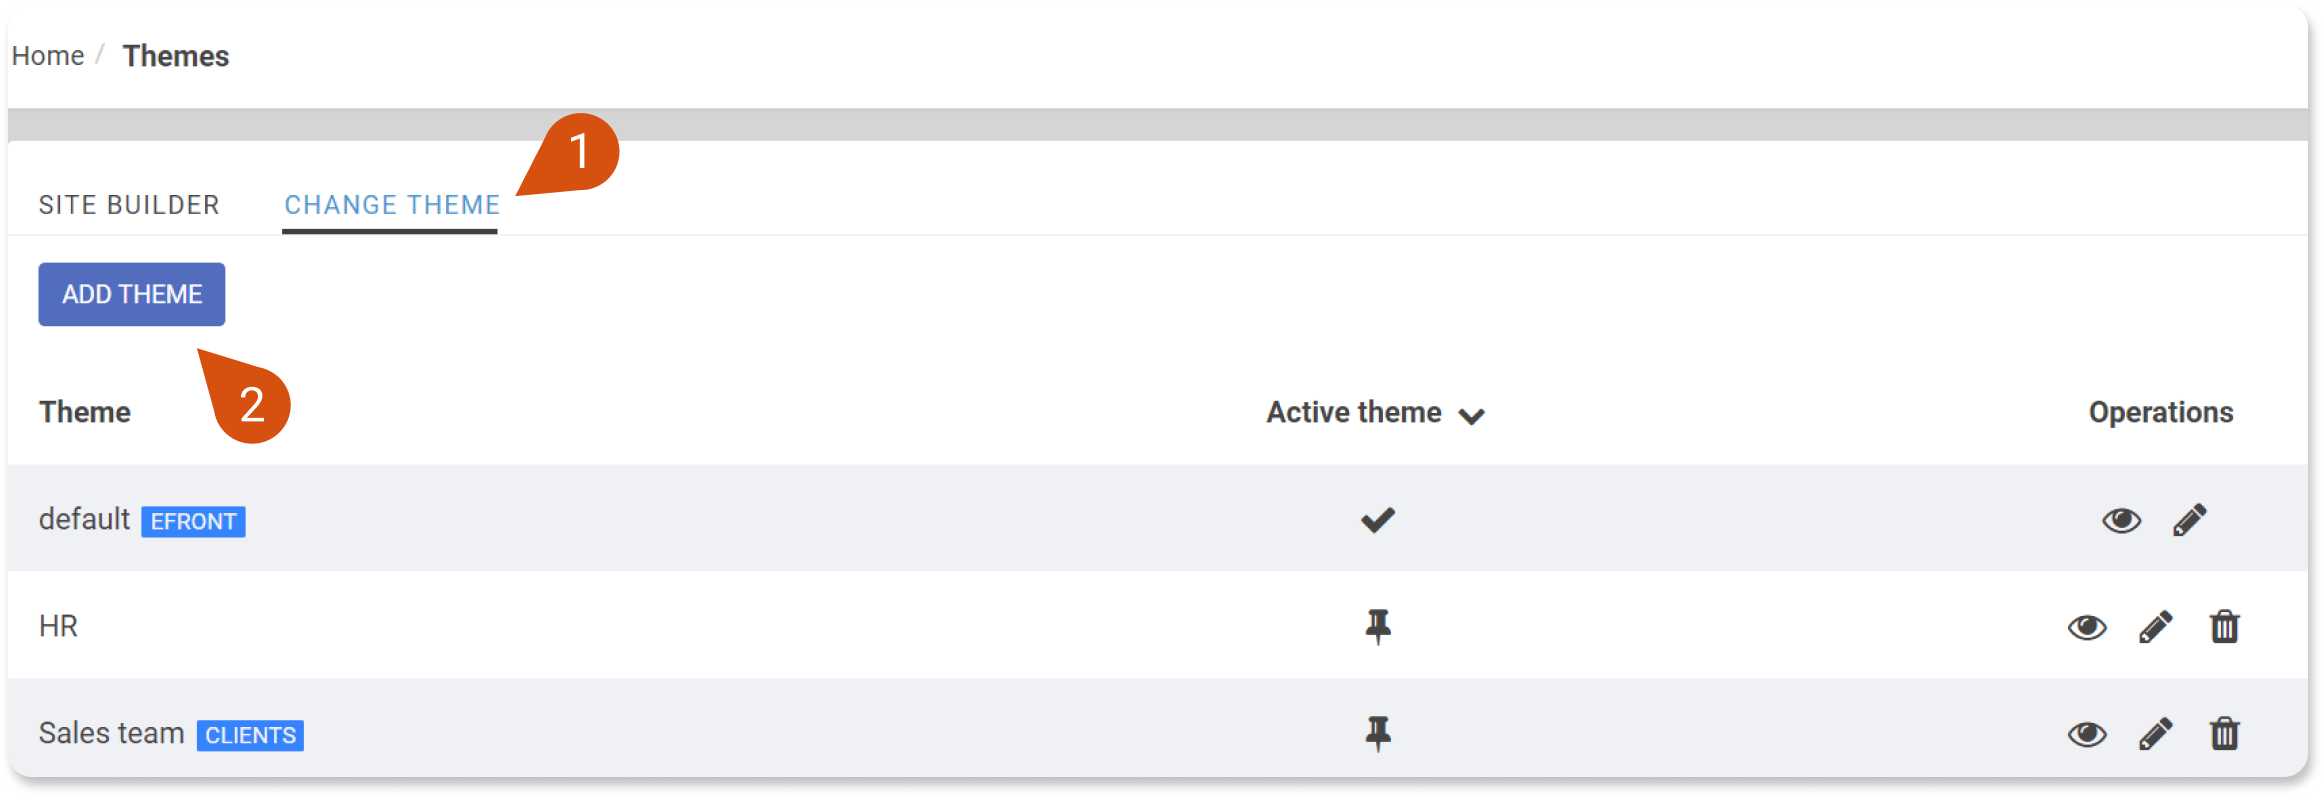Edit the HR theme using pencil icon

tap(2156, 627)
